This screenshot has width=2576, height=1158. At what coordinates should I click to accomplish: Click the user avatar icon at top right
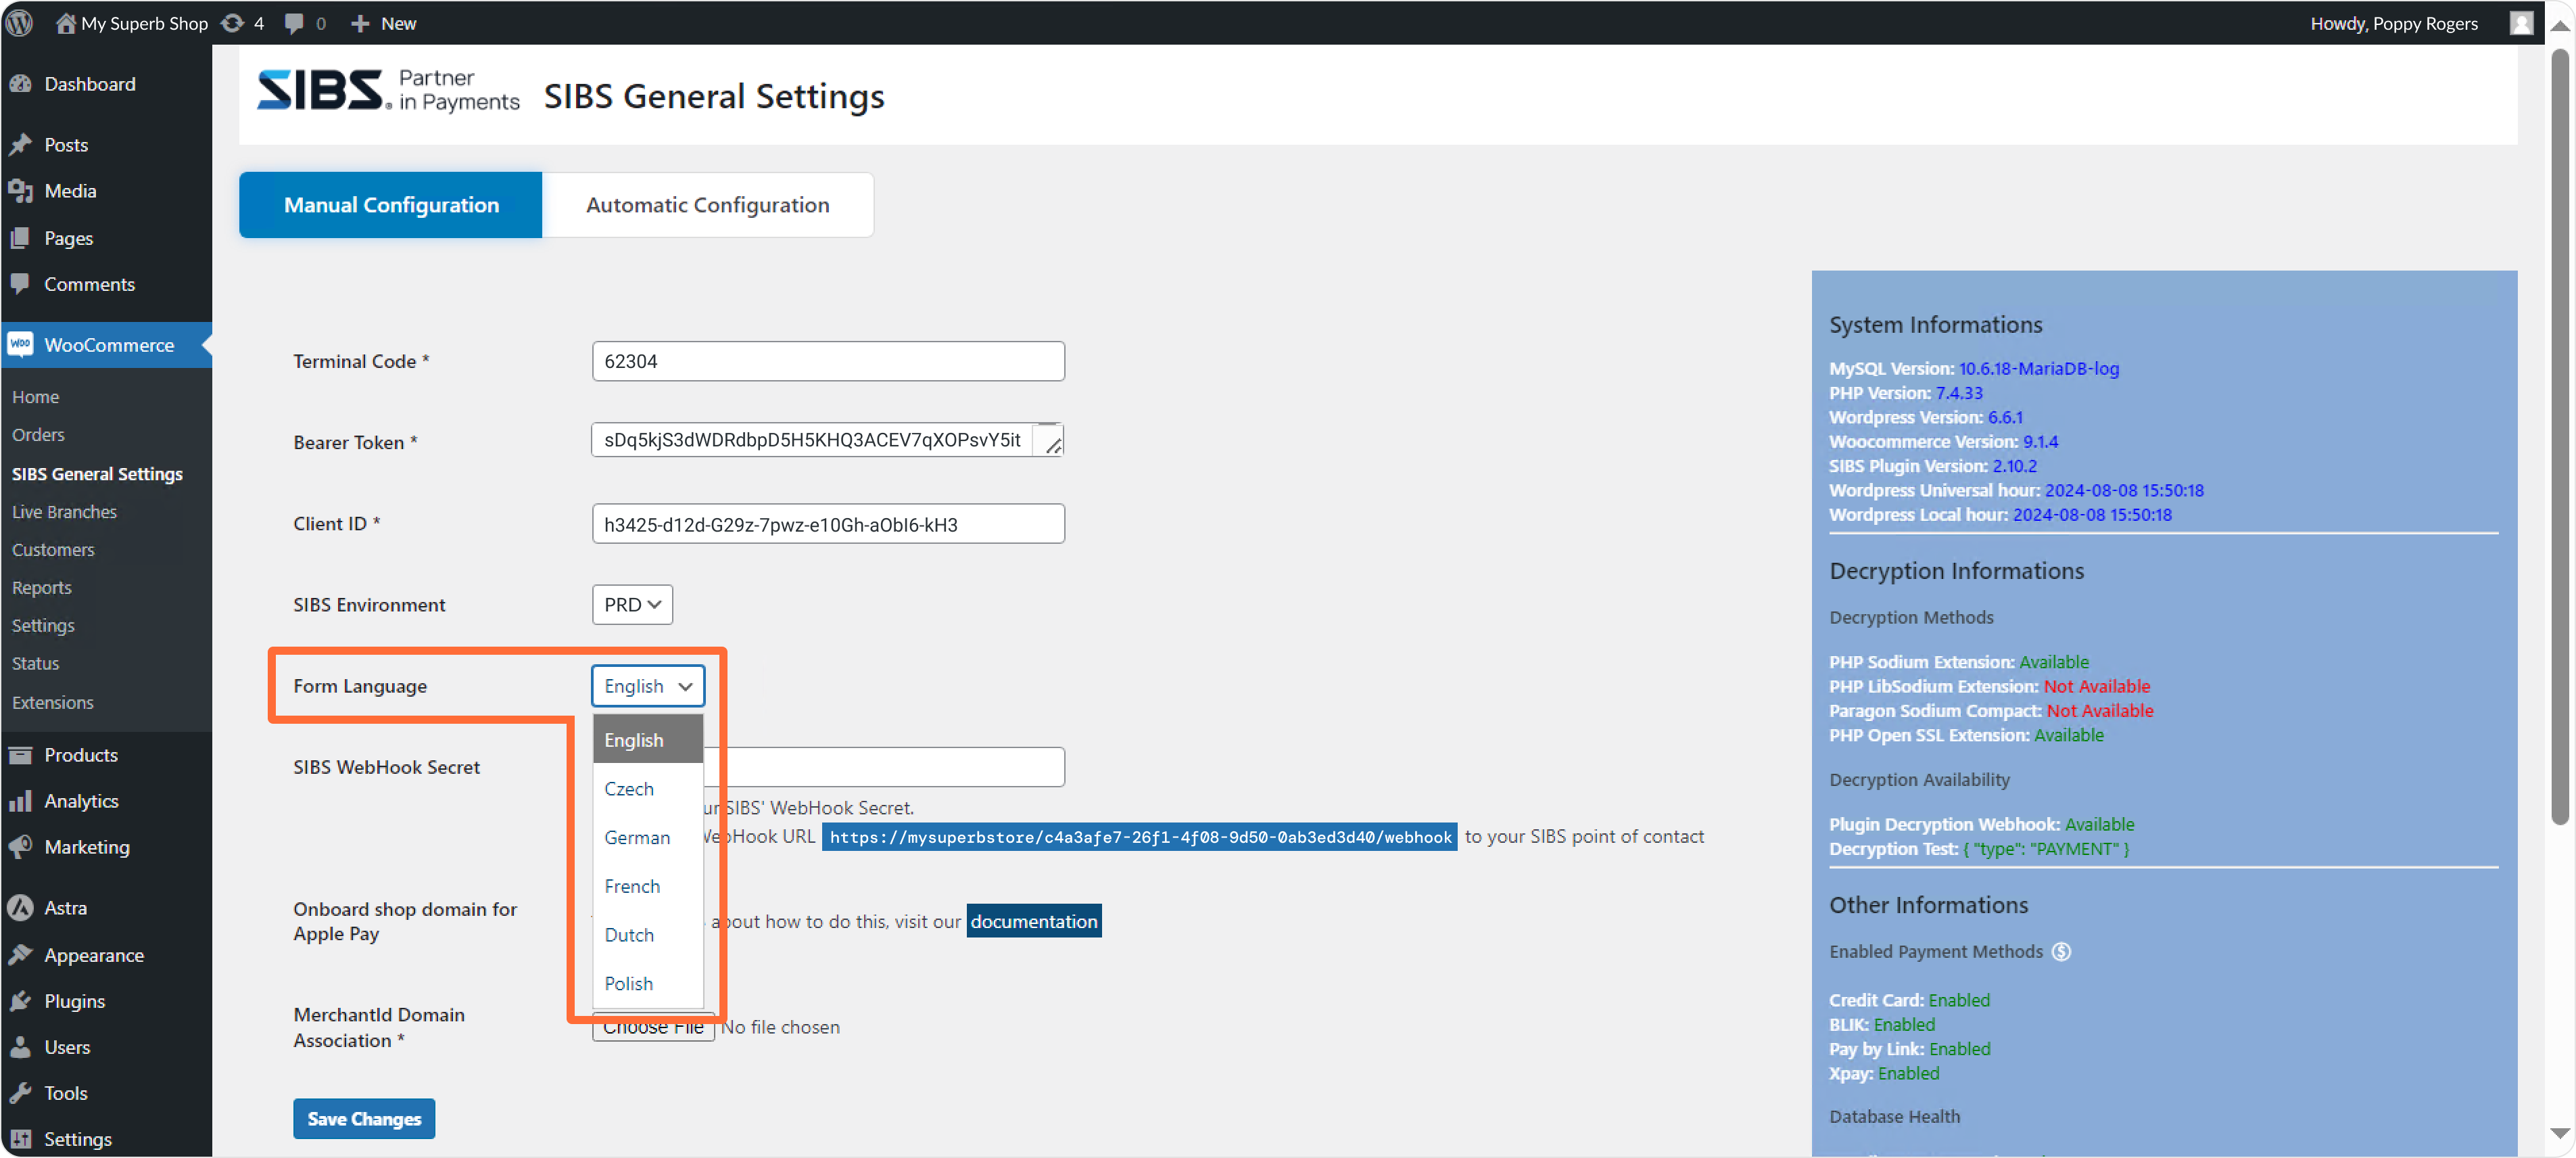2521,22
